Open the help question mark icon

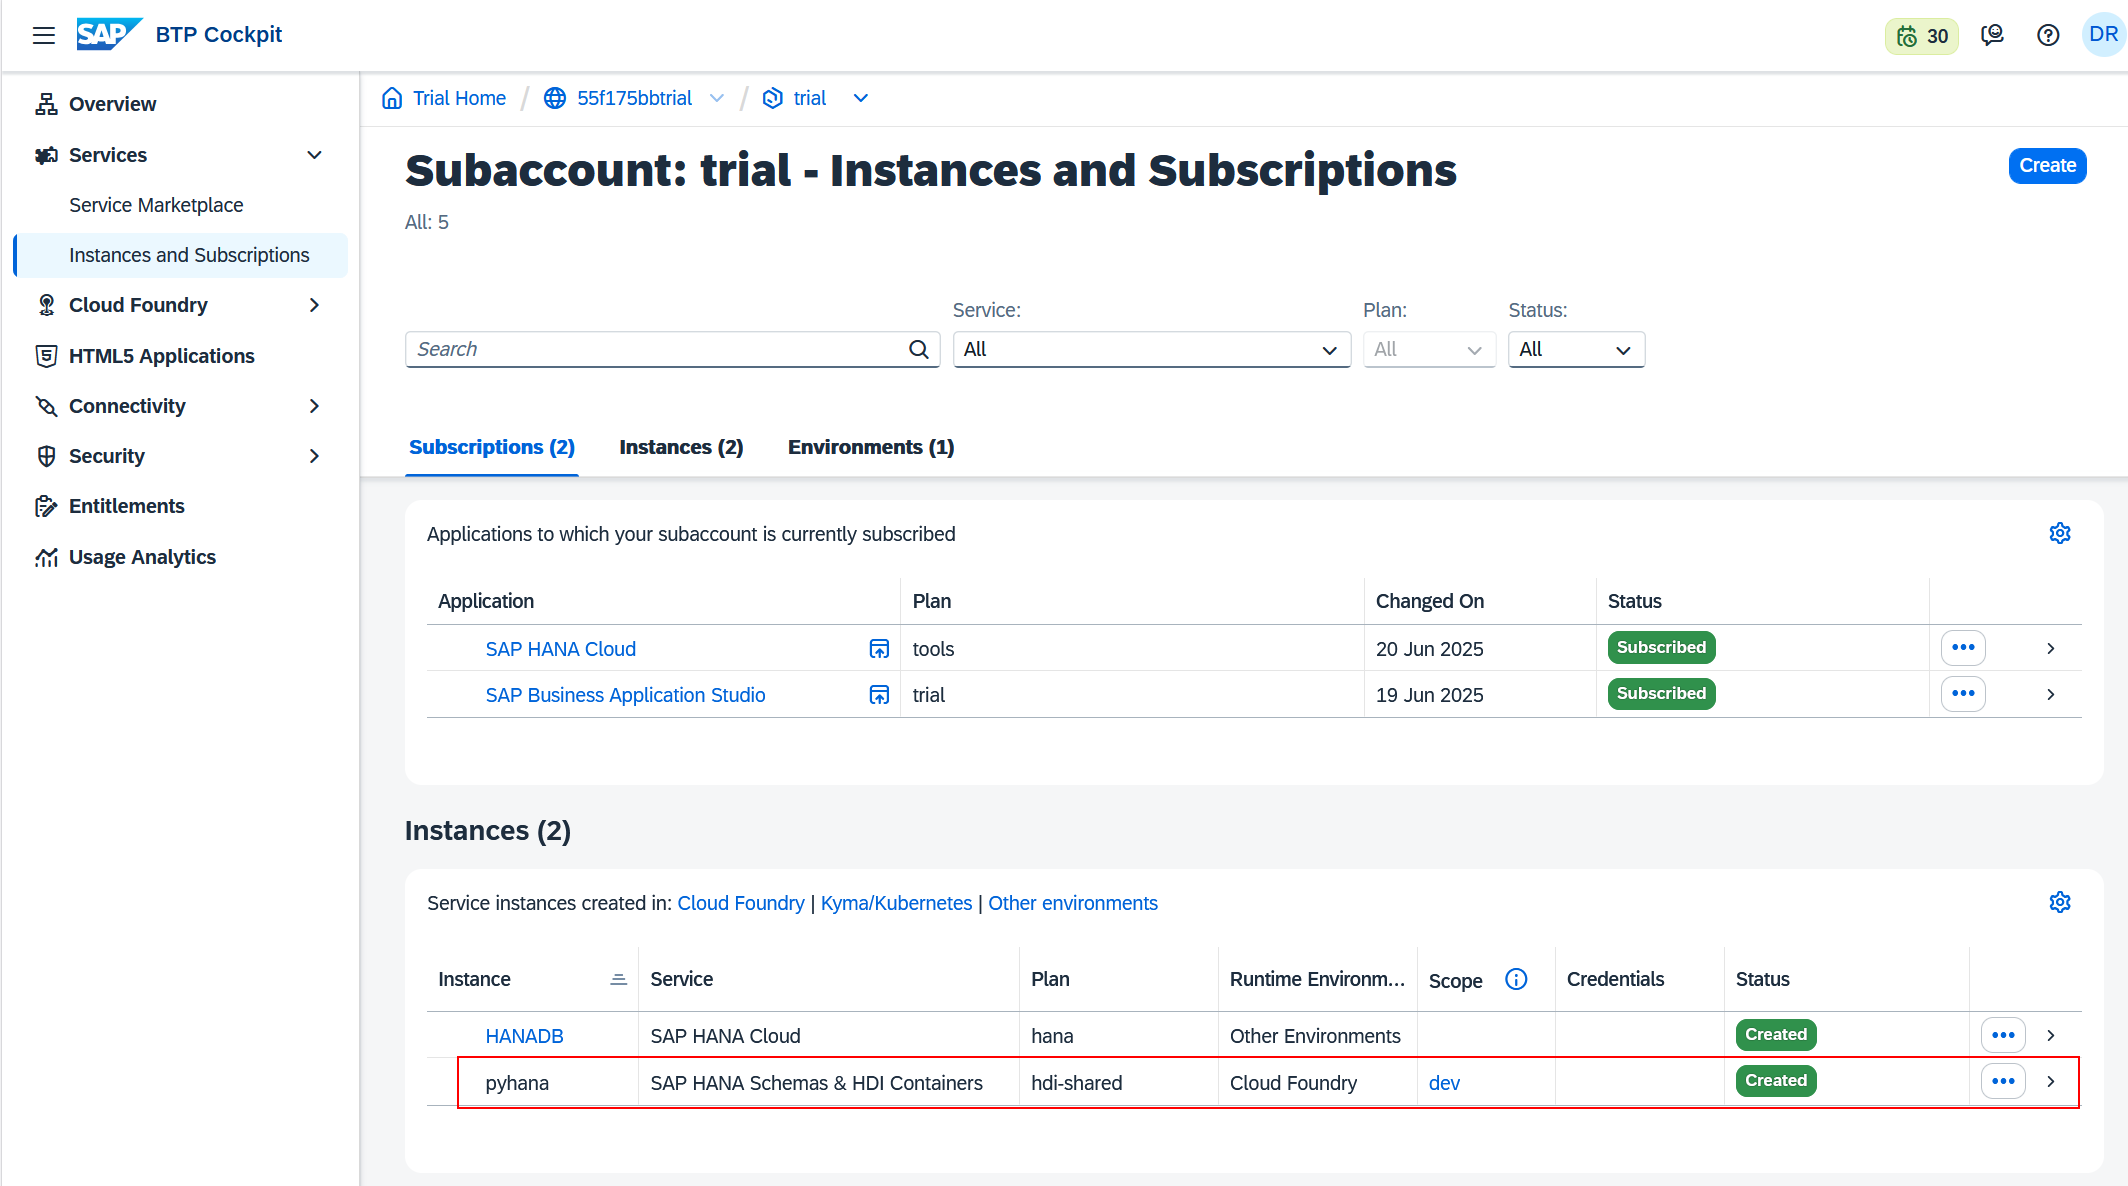2048,36
